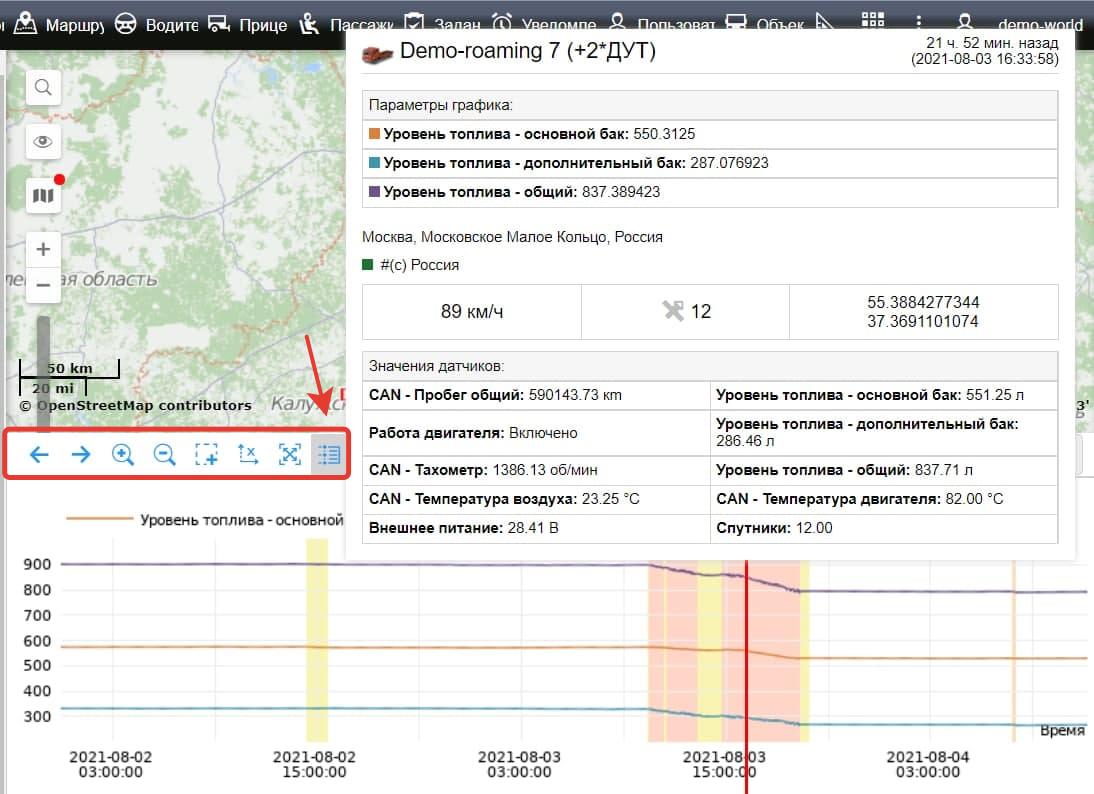Shift the chart forward with the right arrow
1094x794 pixels.
click(81, 455)
